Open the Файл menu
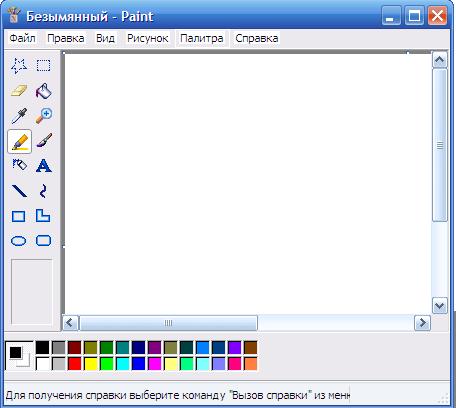The height and width of the screenshot is (408, 456). 22,38
